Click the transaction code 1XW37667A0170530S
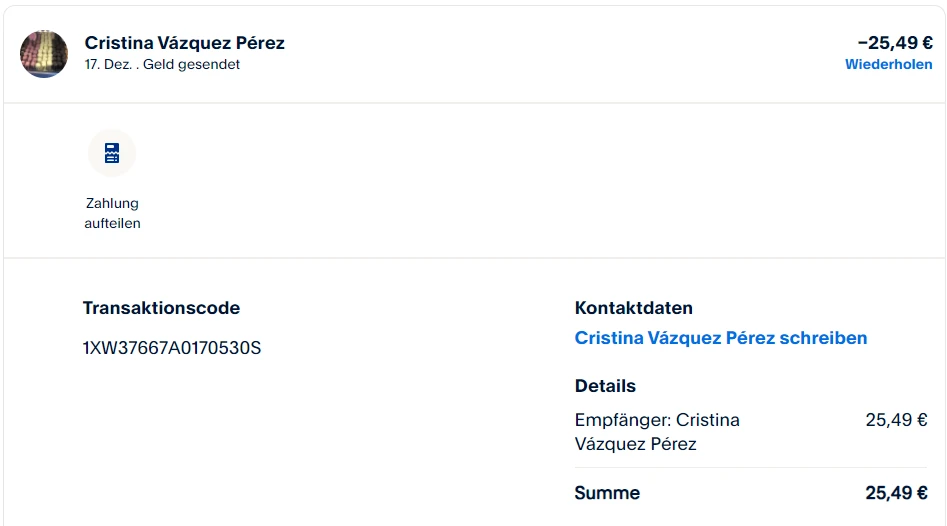The height and width of the screenshot is (526, 947). click(x=172, y=348)
